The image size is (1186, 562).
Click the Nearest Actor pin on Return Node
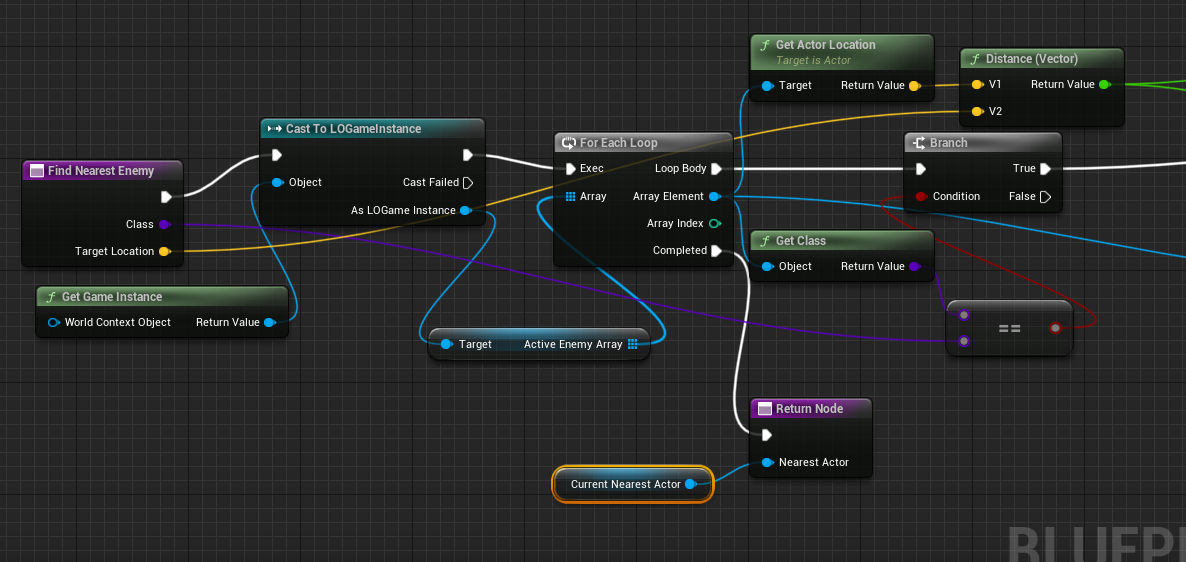click(x=767, y=462)
